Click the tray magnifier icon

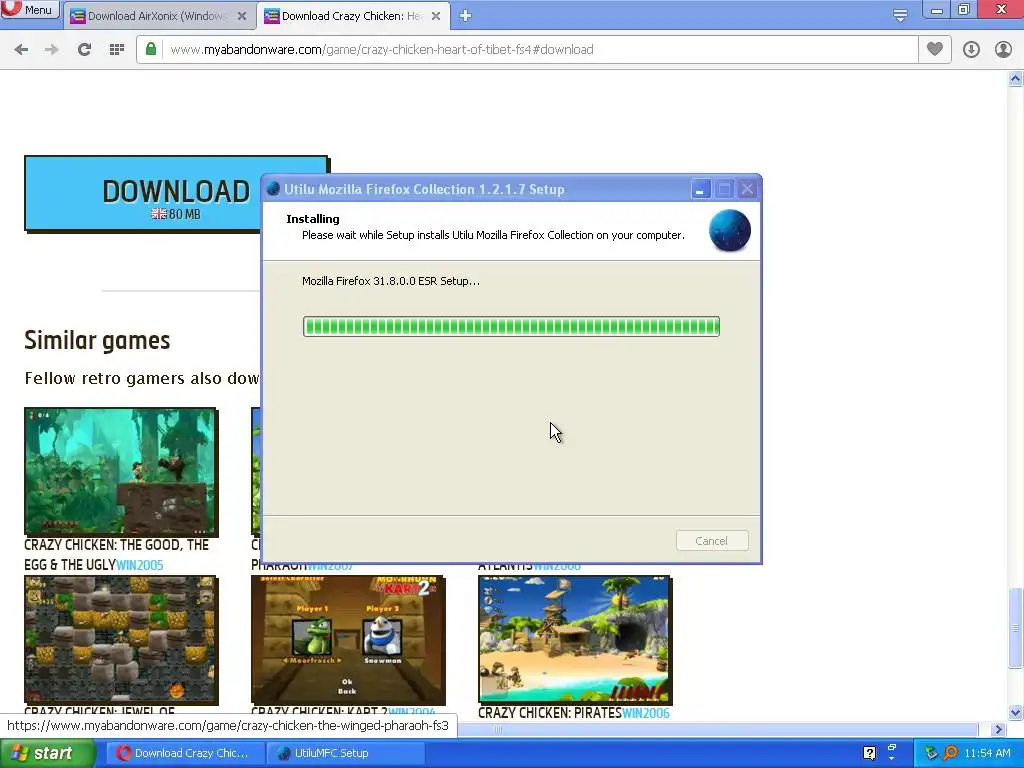(x=951, y=753)
